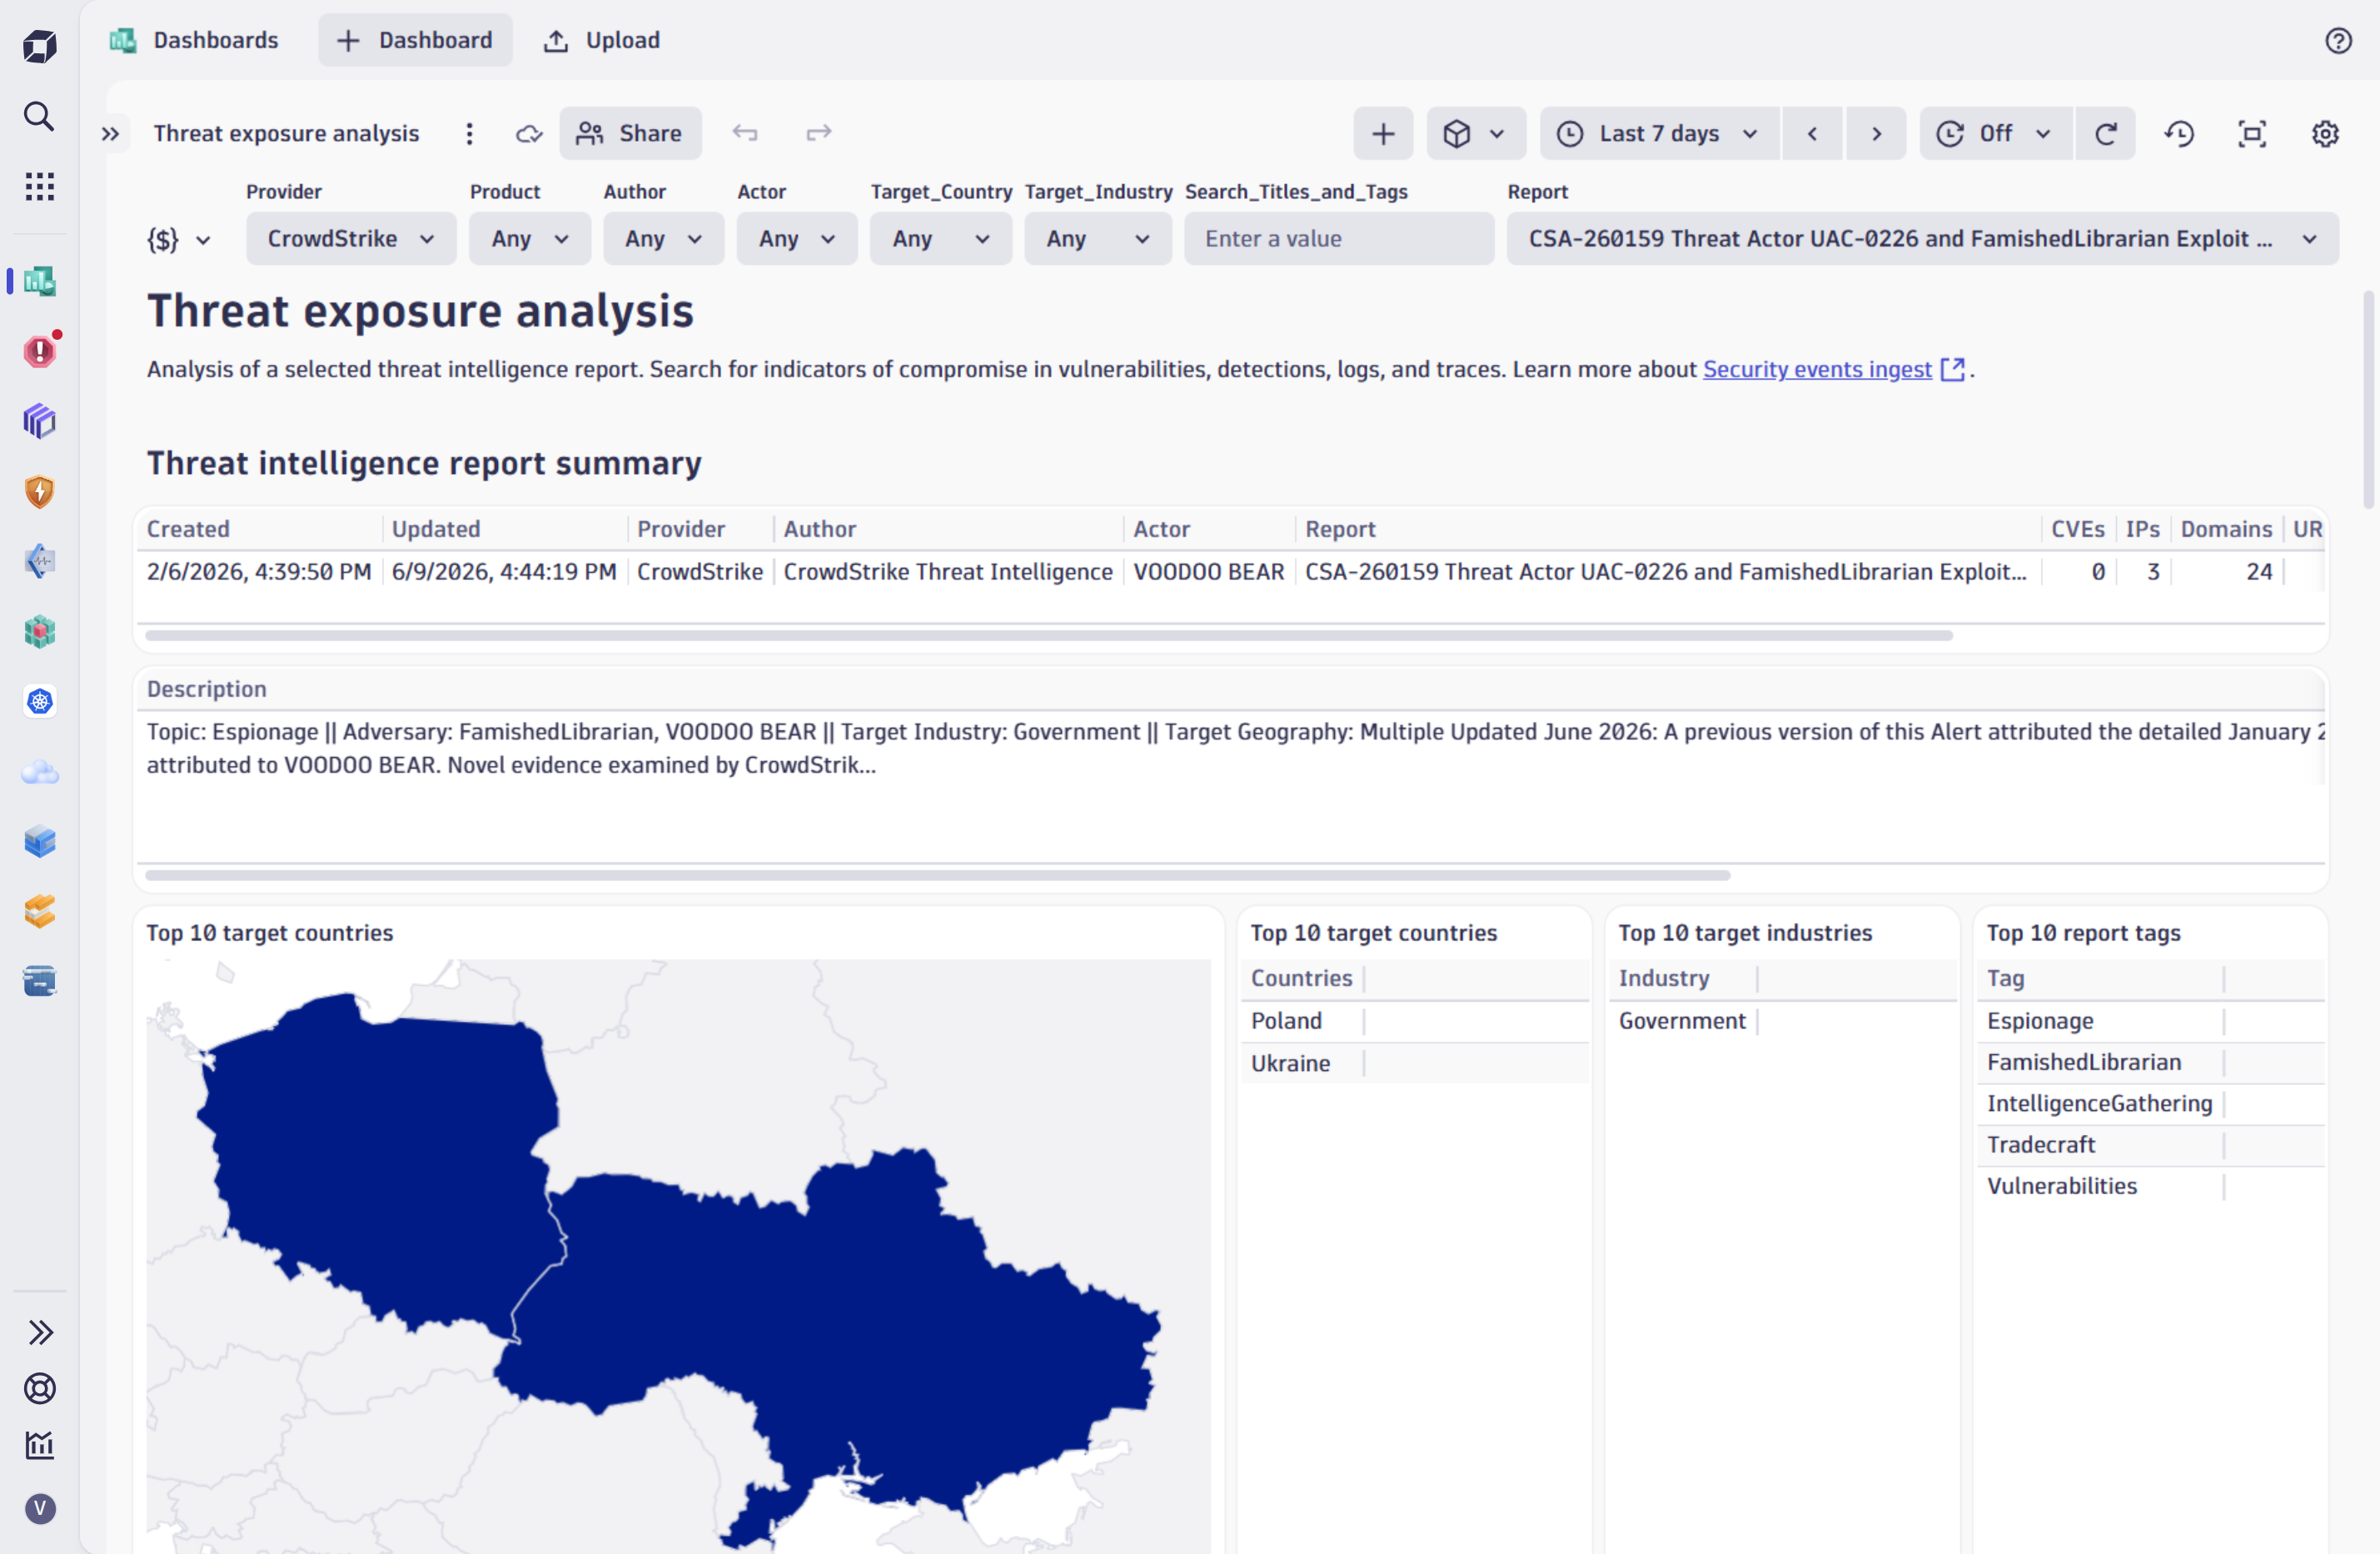Viewport: 2380px width, 1554px height.
Task: Follow the Security events ingest link
Action: (1816, 370)
